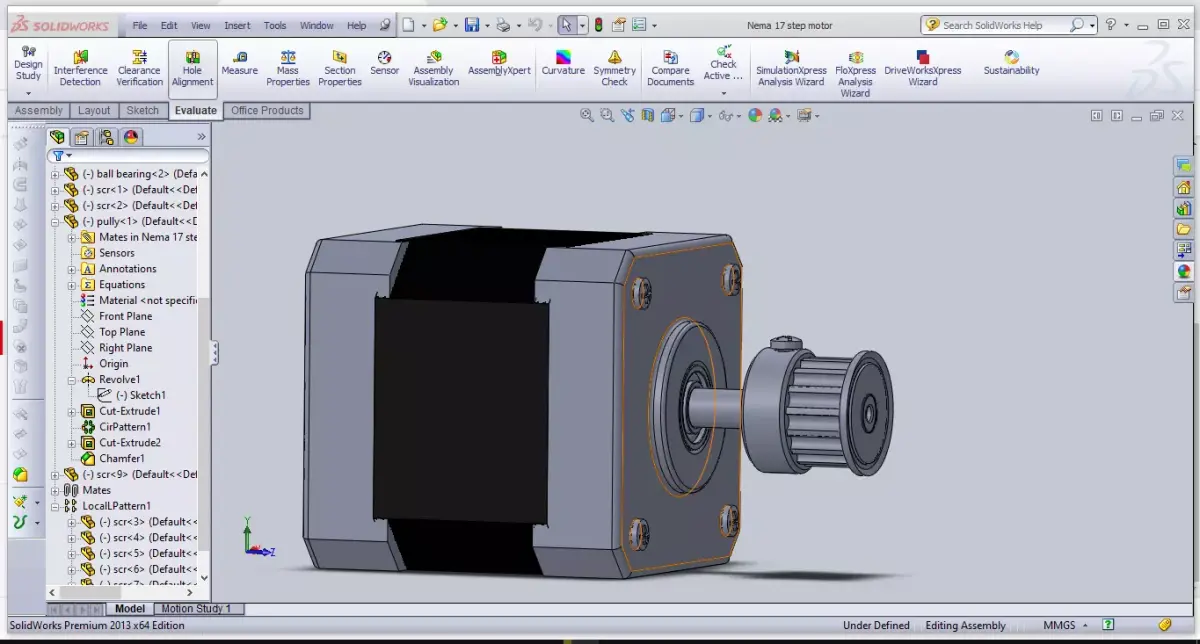Open the File menu

tap(140, 25)
